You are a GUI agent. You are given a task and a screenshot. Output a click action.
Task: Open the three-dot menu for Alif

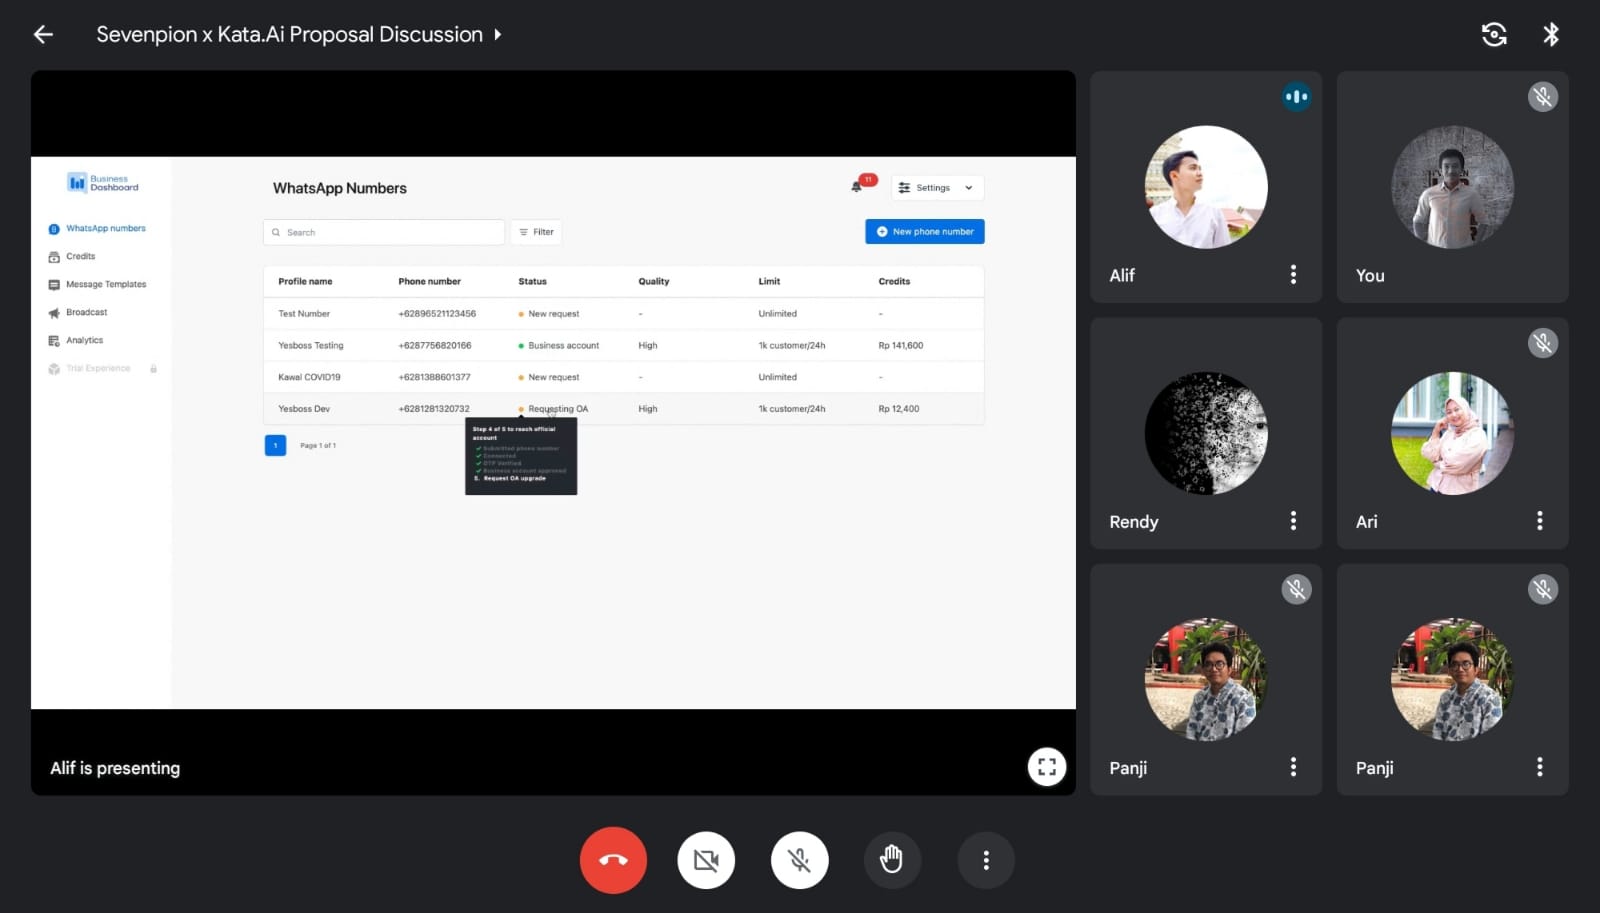[1293, 275]
